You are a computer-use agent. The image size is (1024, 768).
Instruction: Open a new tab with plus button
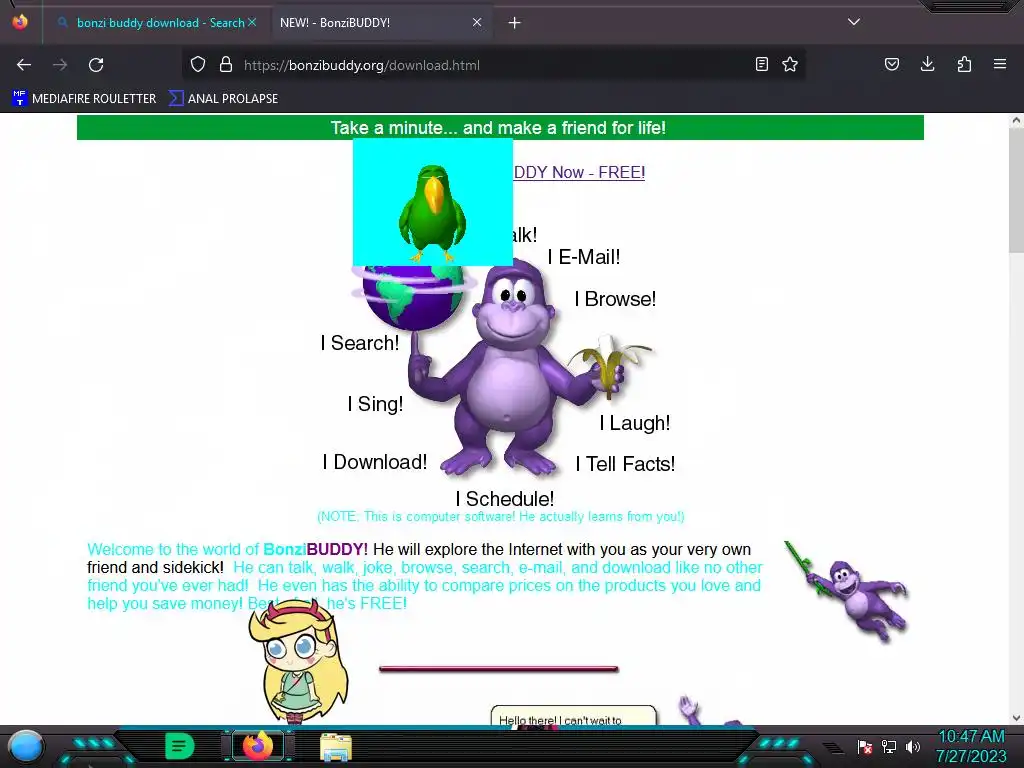click(515, 23)
